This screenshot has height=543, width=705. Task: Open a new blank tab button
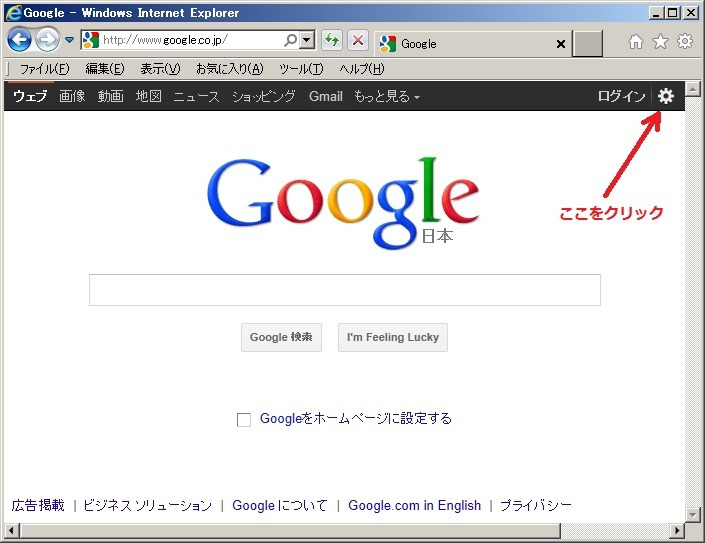pyautogui.click(x=587, y=44)
